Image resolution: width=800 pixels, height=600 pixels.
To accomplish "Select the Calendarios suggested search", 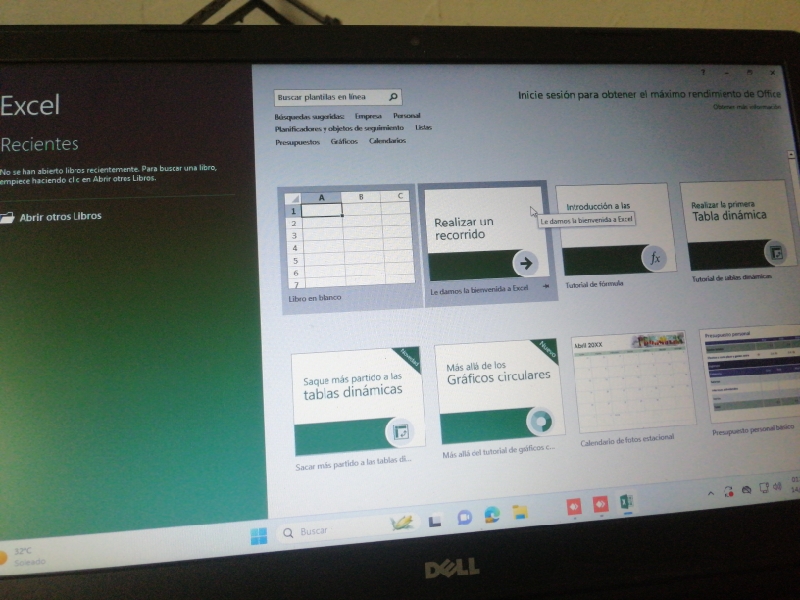I will 387,140.
